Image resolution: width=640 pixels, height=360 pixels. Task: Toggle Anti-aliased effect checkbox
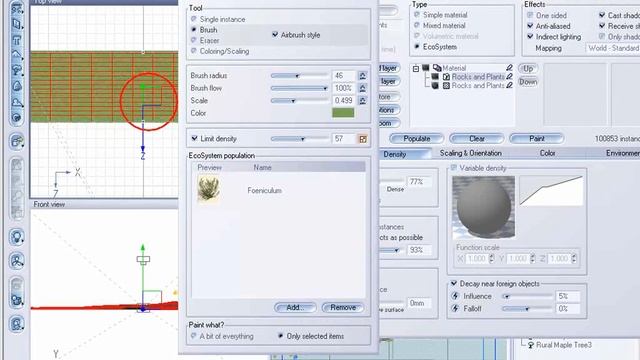[530, 26]
